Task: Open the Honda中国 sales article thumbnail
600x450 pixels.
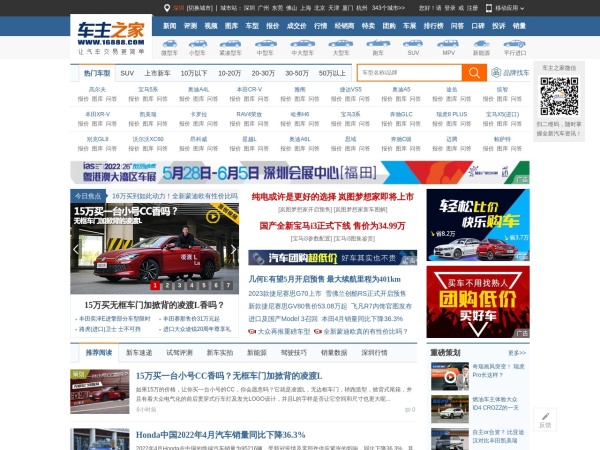Action: point(100,440)
